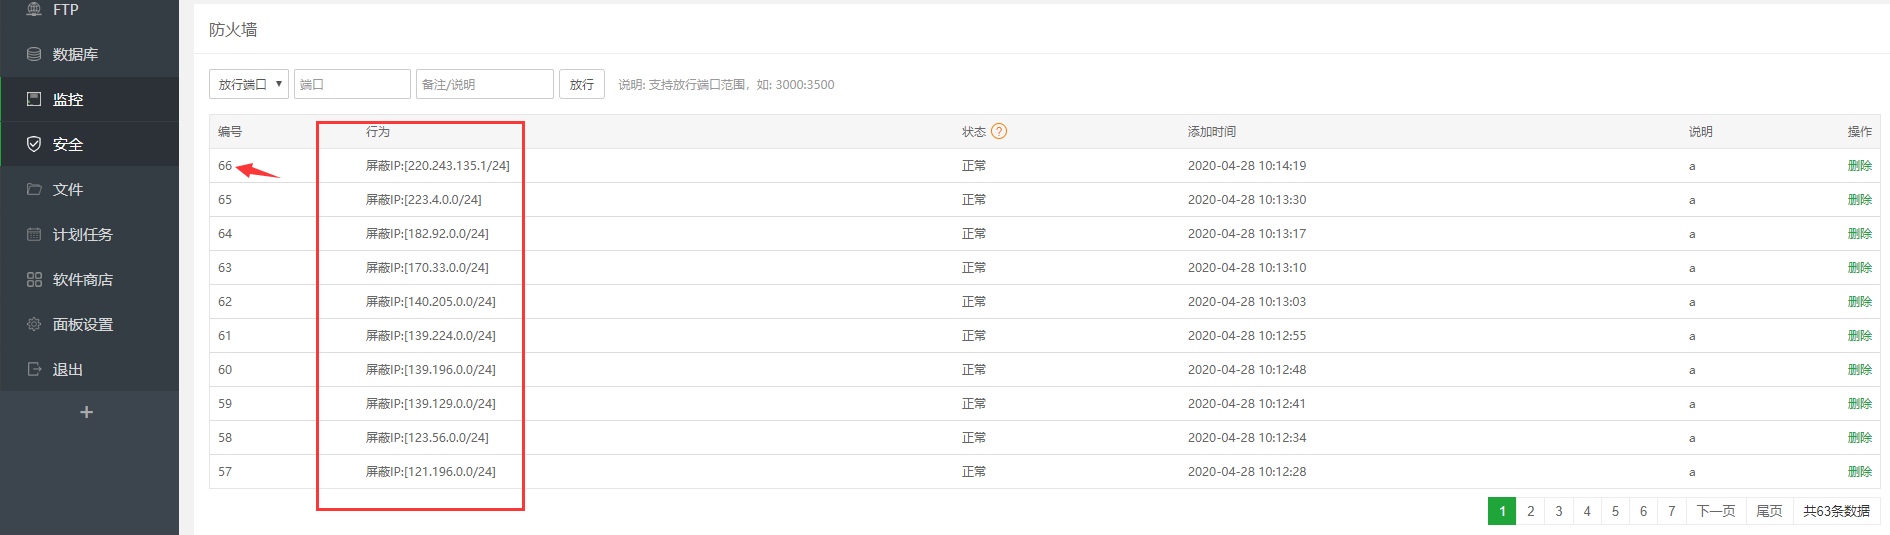Go to page 2 of results
Image resolution: width=1890 pixels, height=535 pixels.
click(1530, 511)
